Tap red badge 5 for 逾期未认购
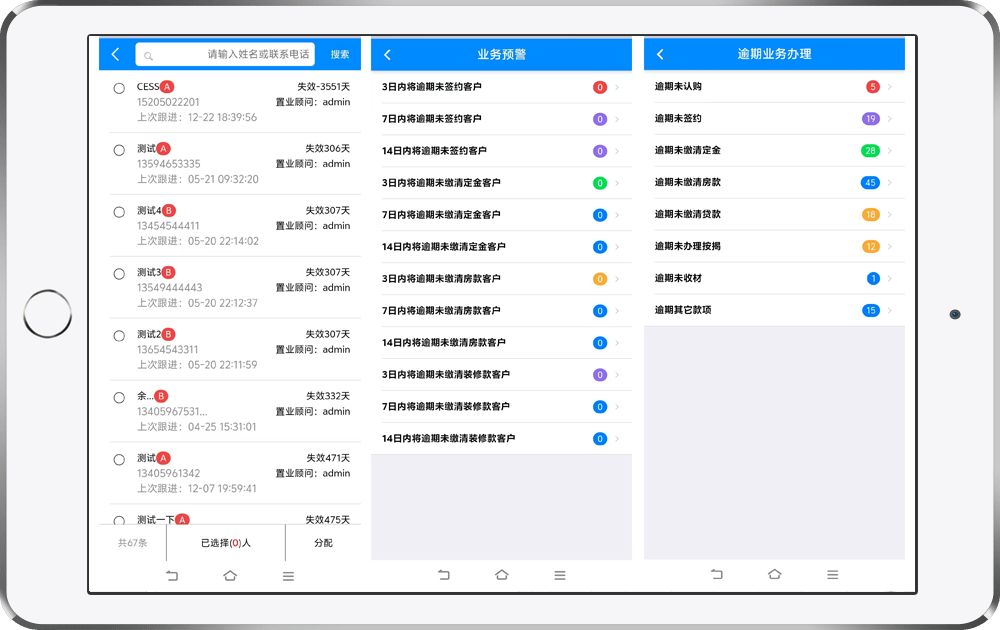Image resolution: width=1000 pixels, height=630 pixels. point(873,87)
